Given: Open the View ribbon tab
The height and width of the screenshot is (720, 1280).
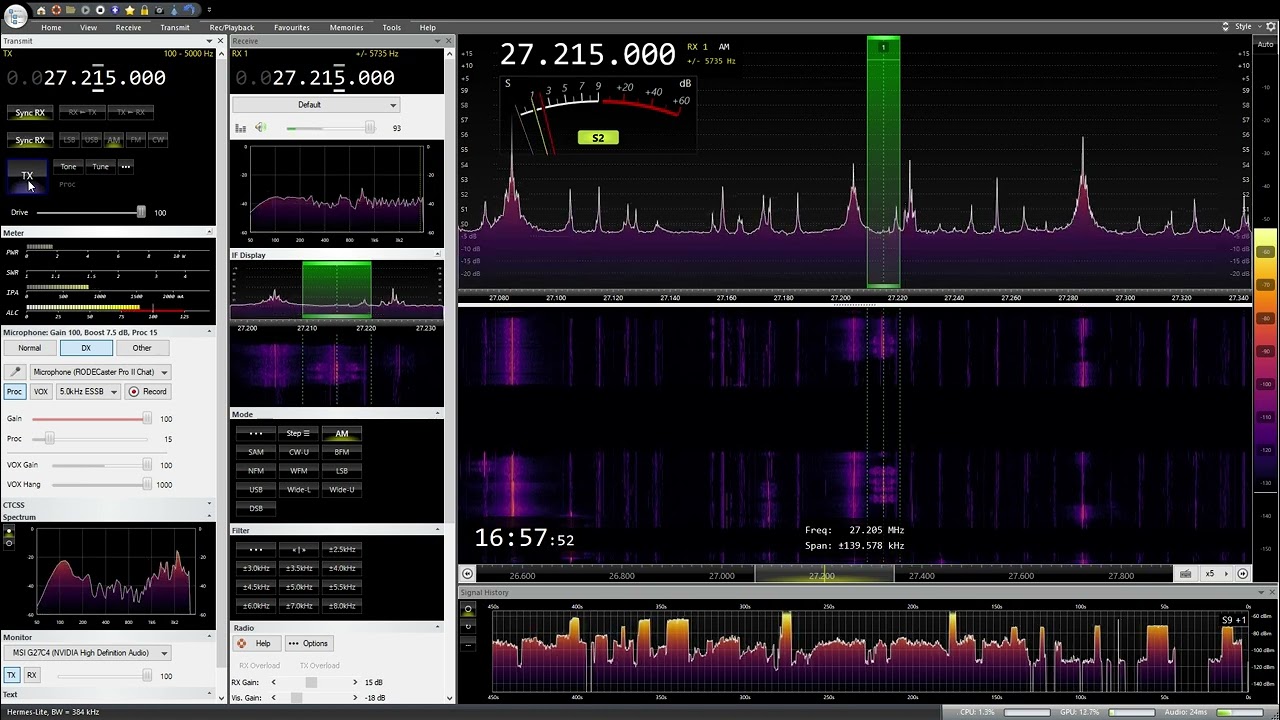Looking at the screenshot, I should [88, 28].
